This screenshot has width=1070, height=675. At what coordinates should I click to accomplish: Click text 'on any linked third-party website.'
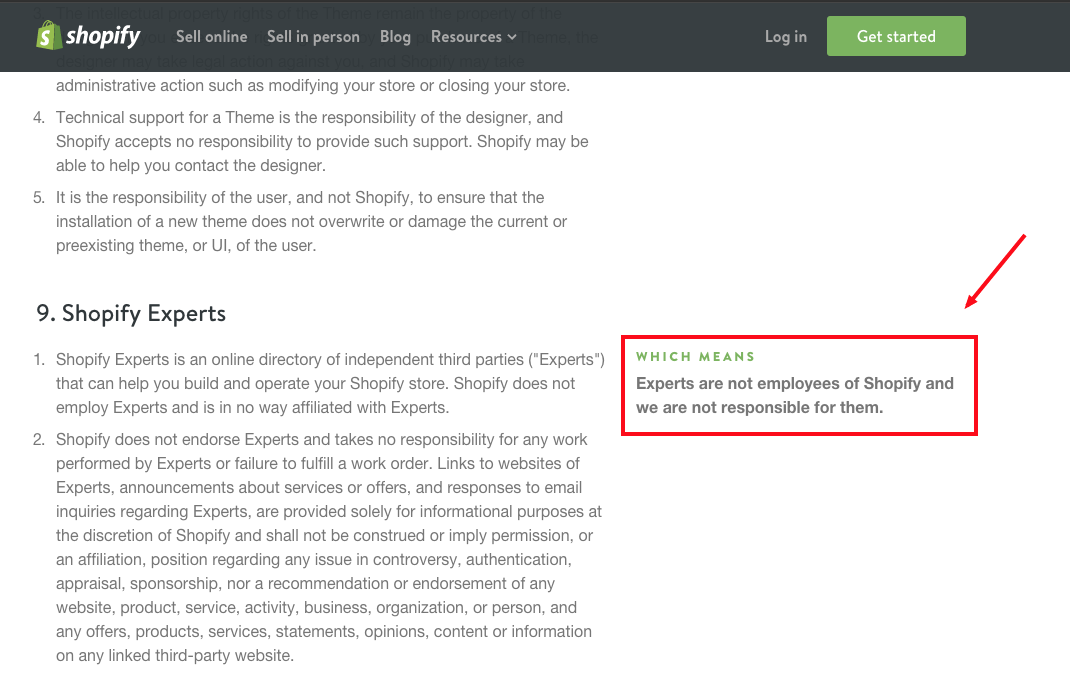click(175, 656)
